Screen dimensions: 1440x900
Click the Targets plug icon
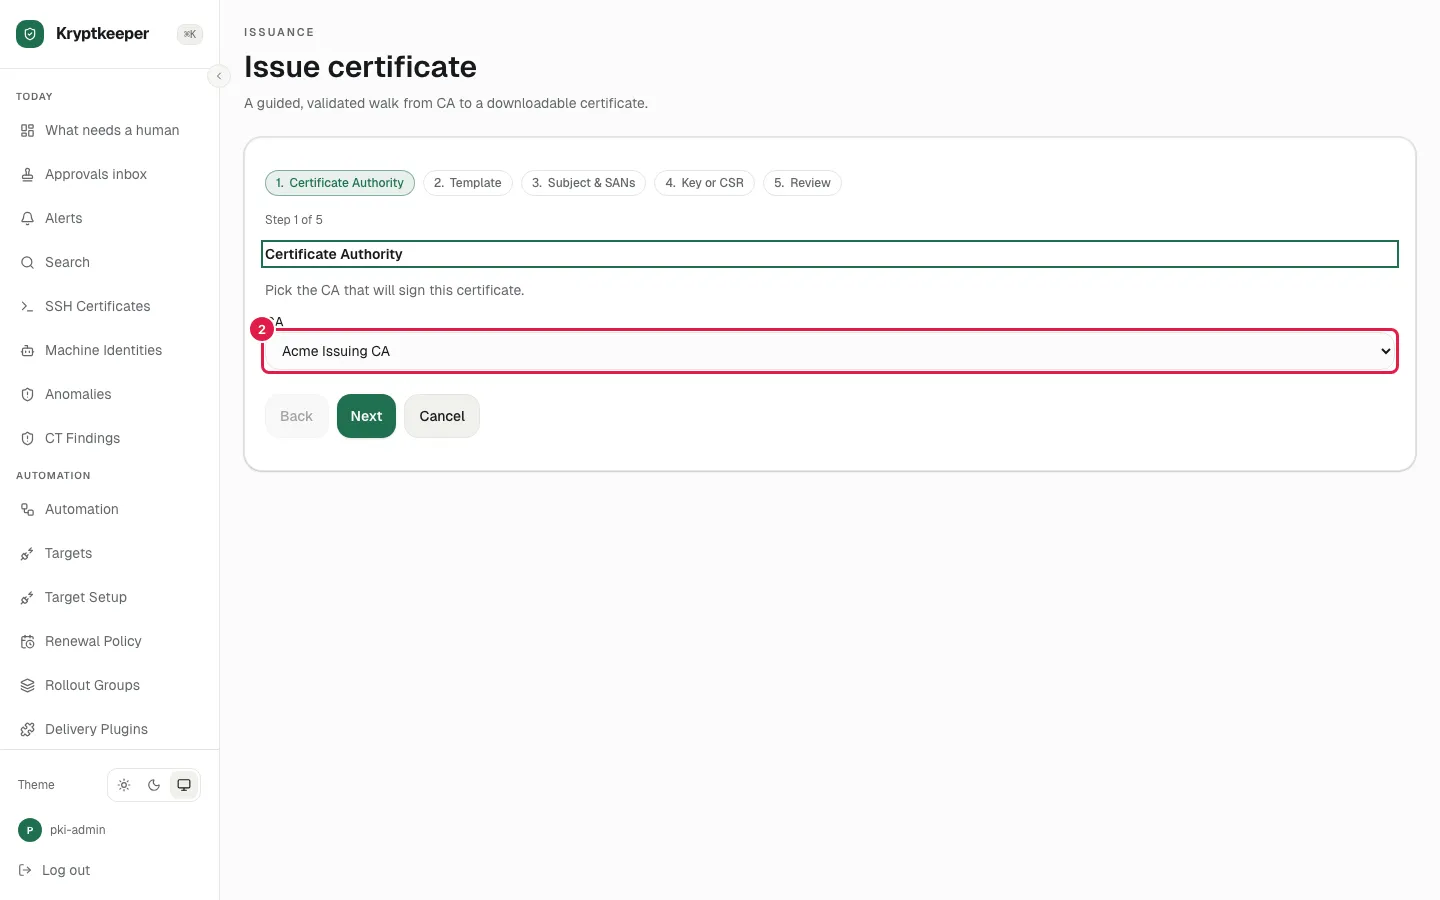pos(27,554)
